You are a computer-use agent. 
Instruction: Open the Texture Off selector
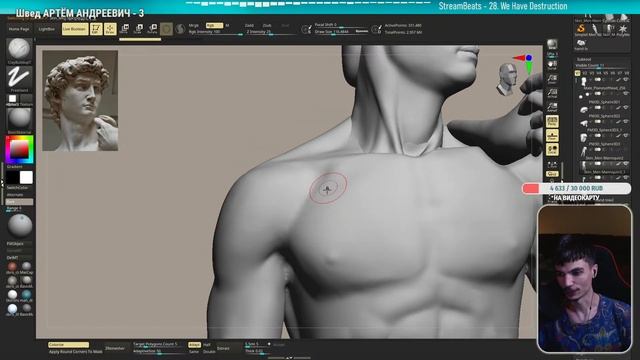(26, 99)
